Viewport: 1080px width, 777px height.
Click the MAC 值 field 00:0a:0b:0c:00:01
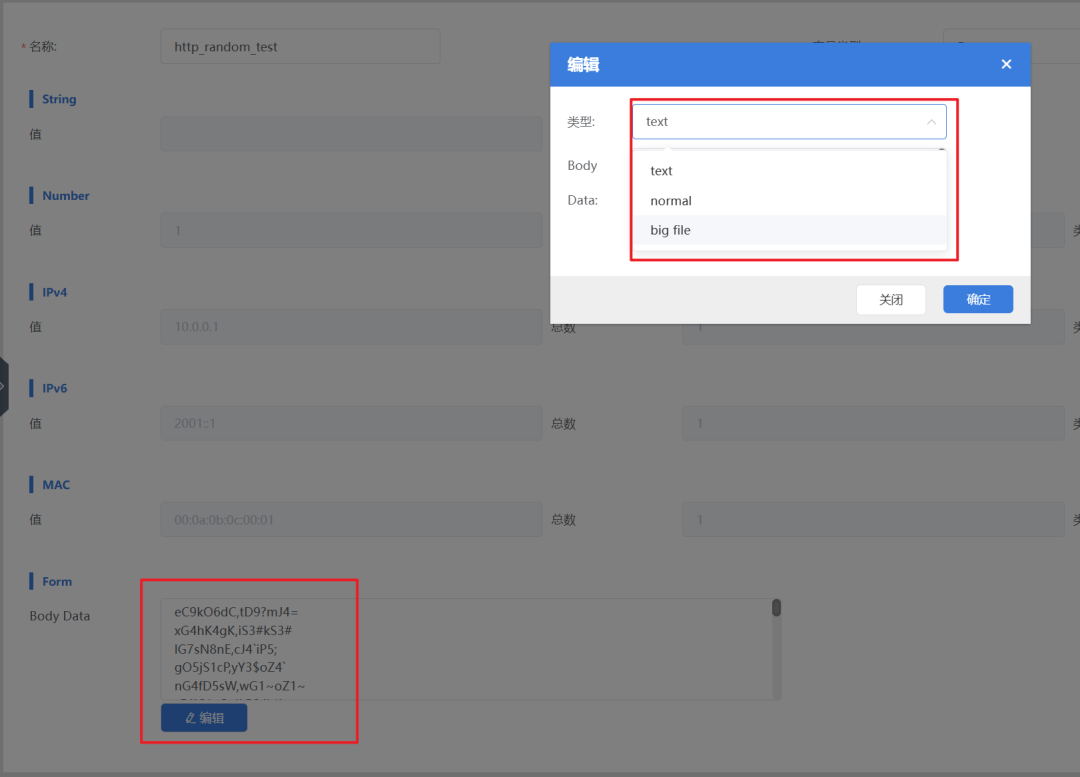click(351, 519)
